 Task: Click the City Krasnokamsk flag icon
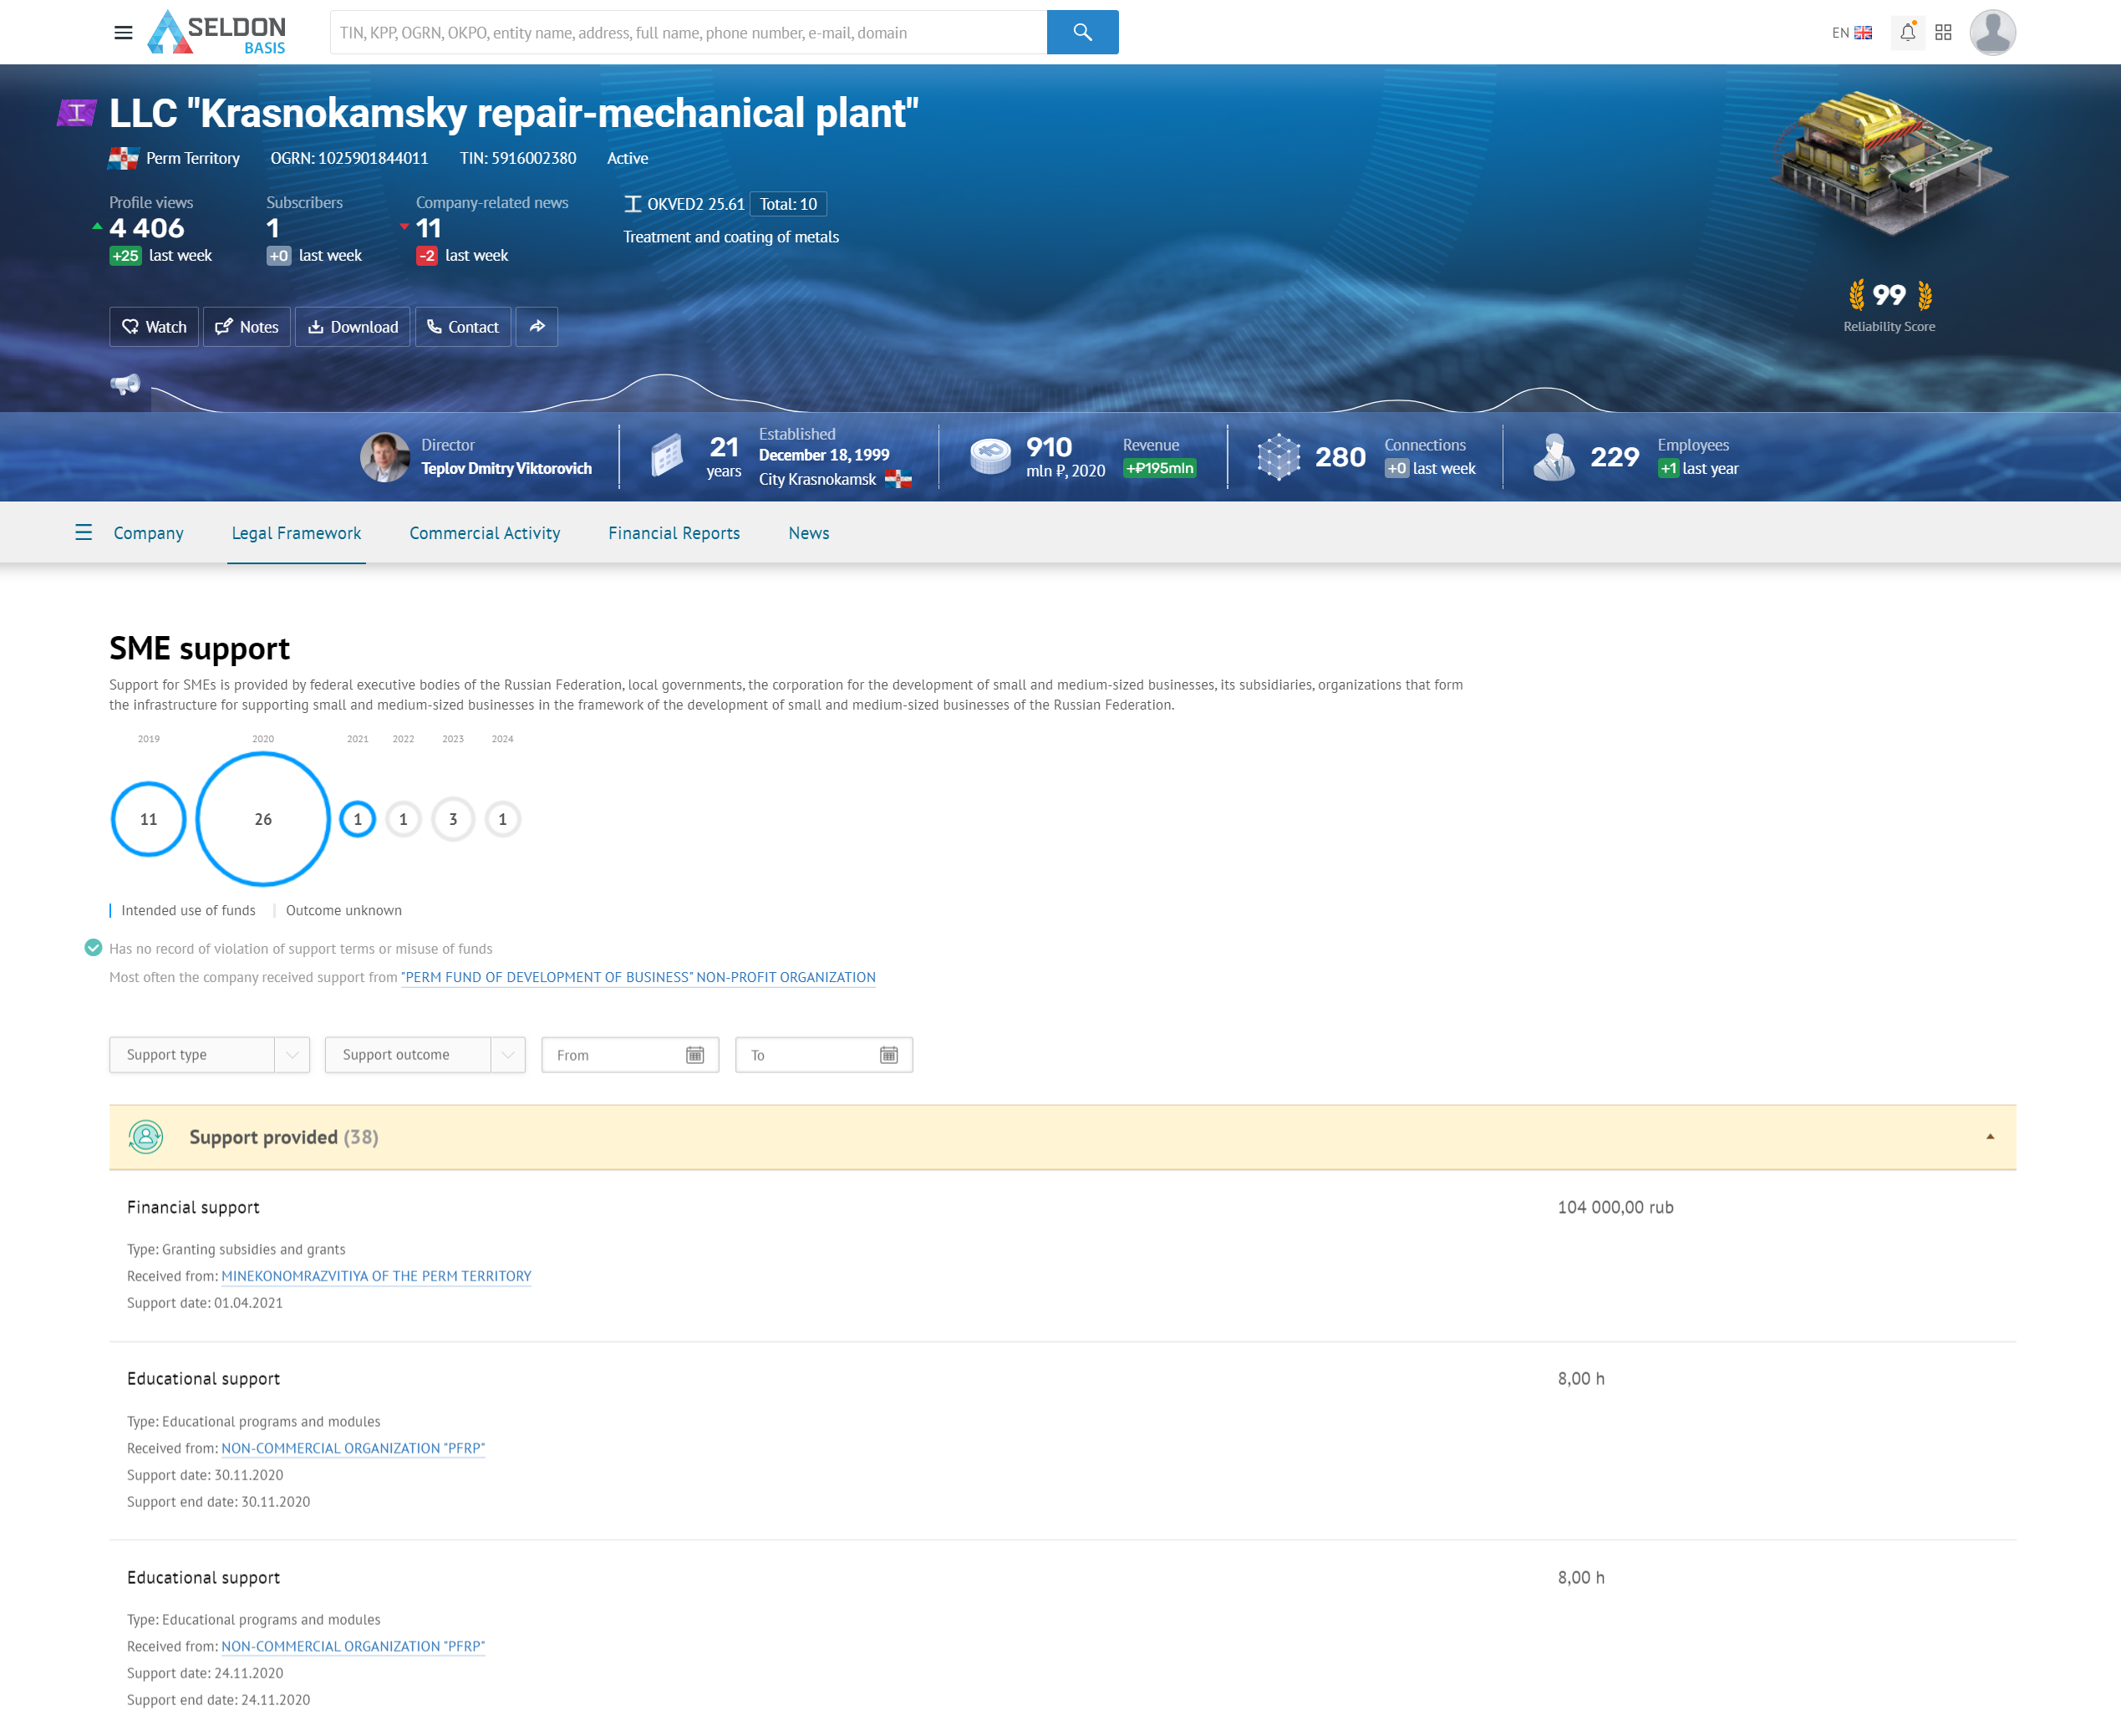(898, 479)
